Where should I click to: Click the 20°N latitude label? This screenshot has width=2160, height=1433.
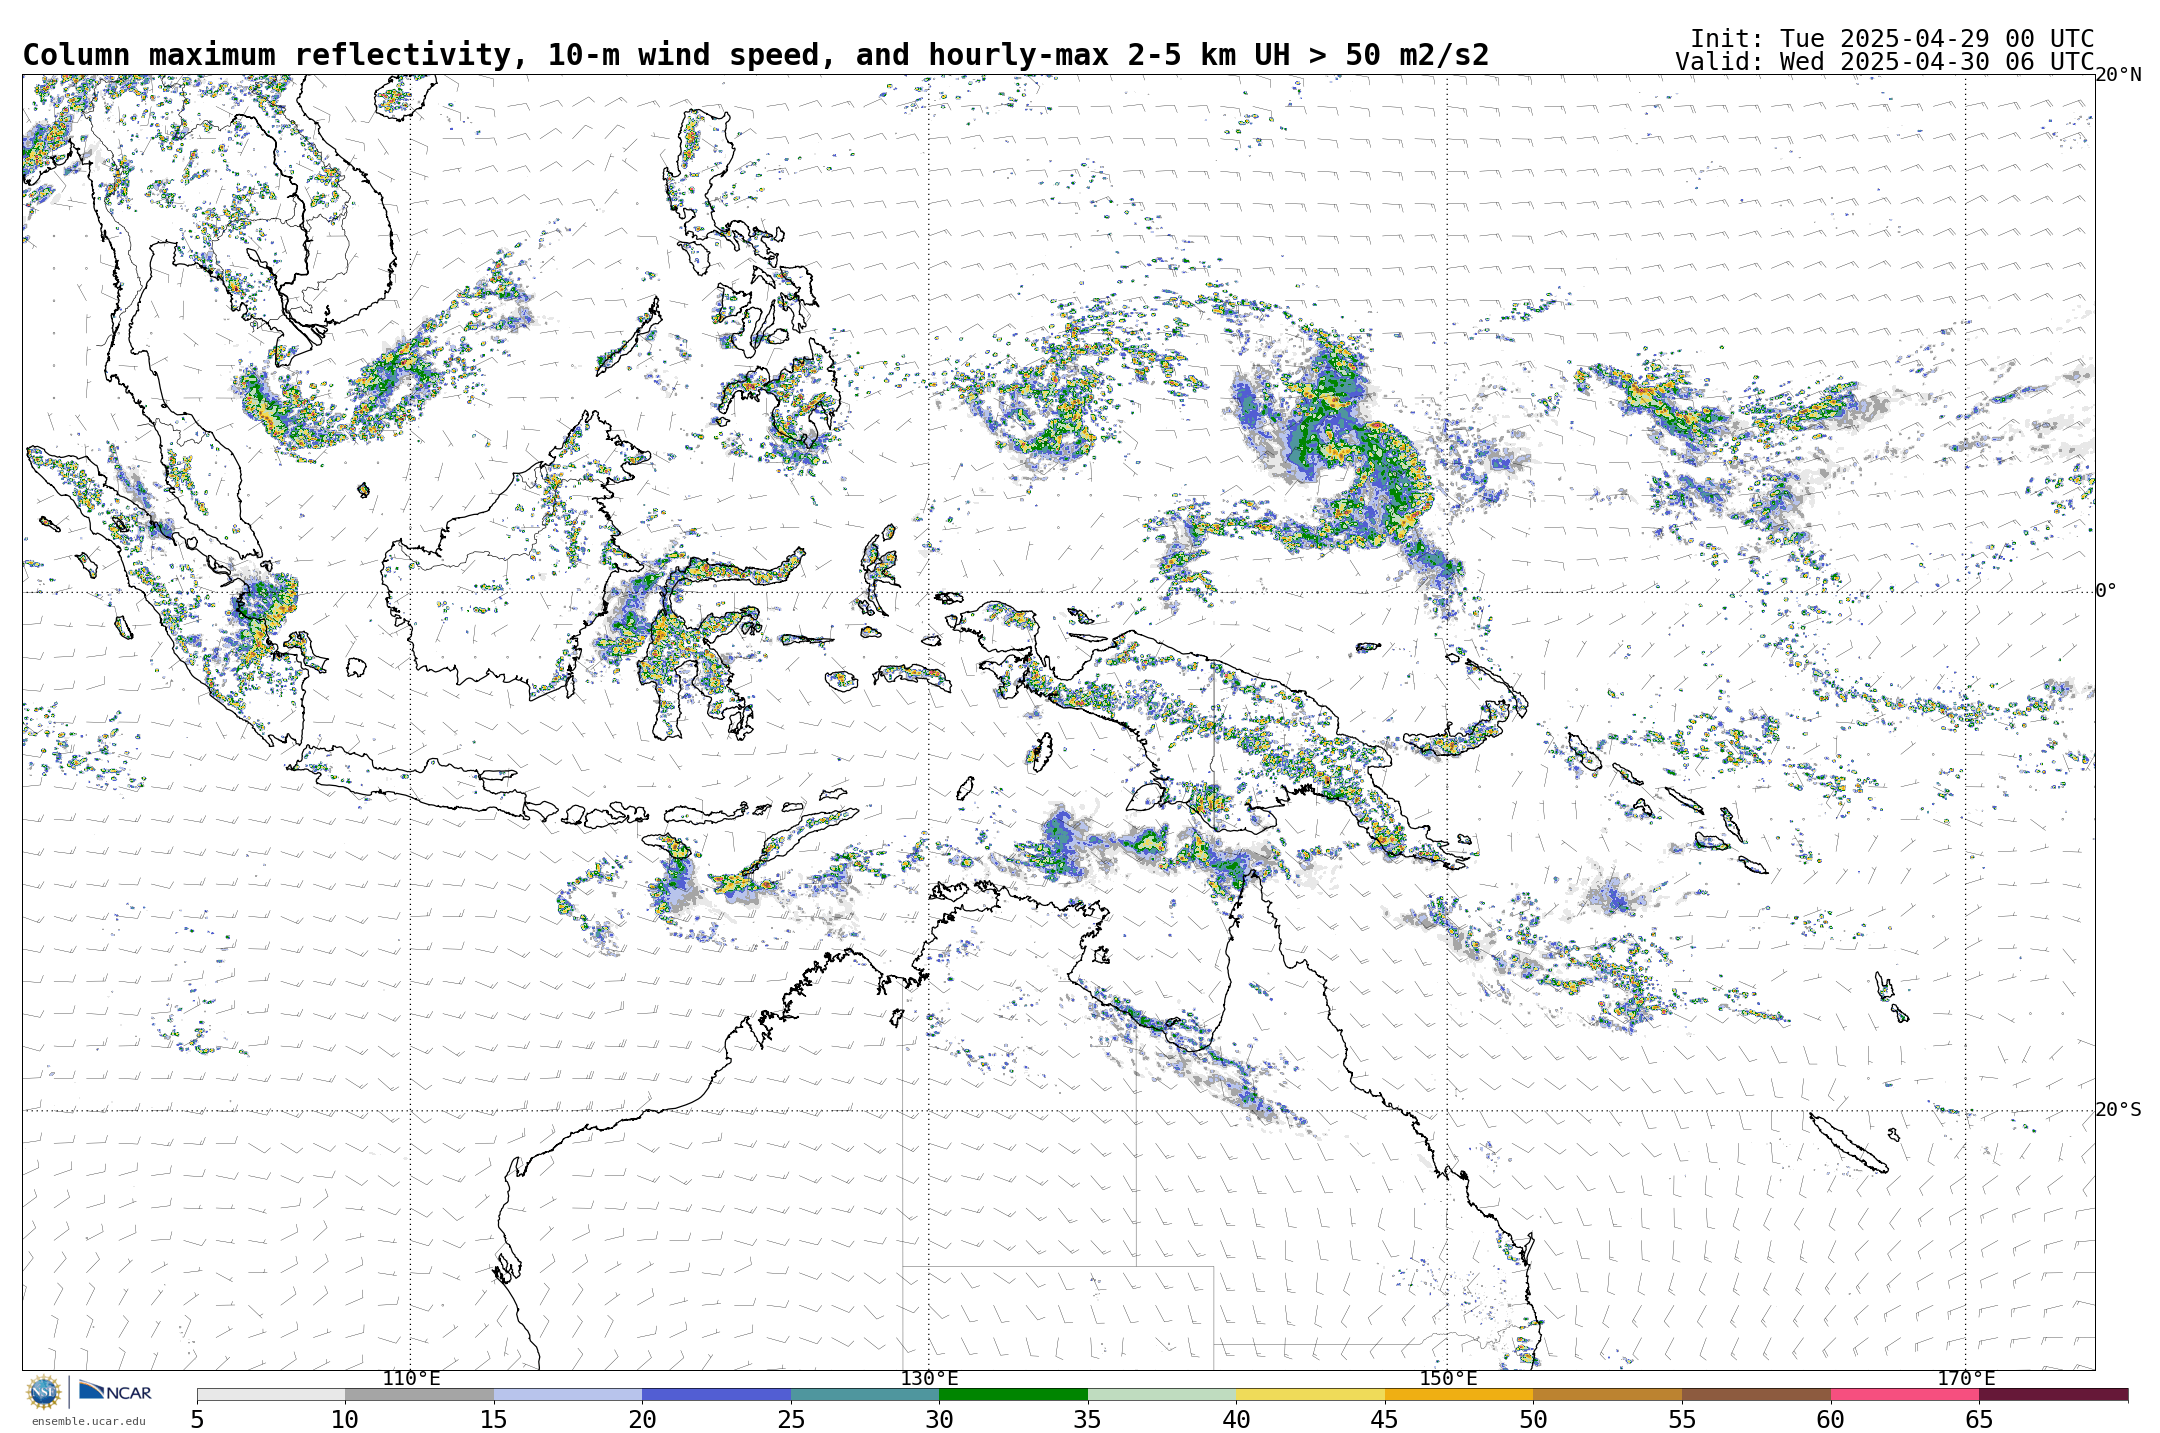[2118, 75]
